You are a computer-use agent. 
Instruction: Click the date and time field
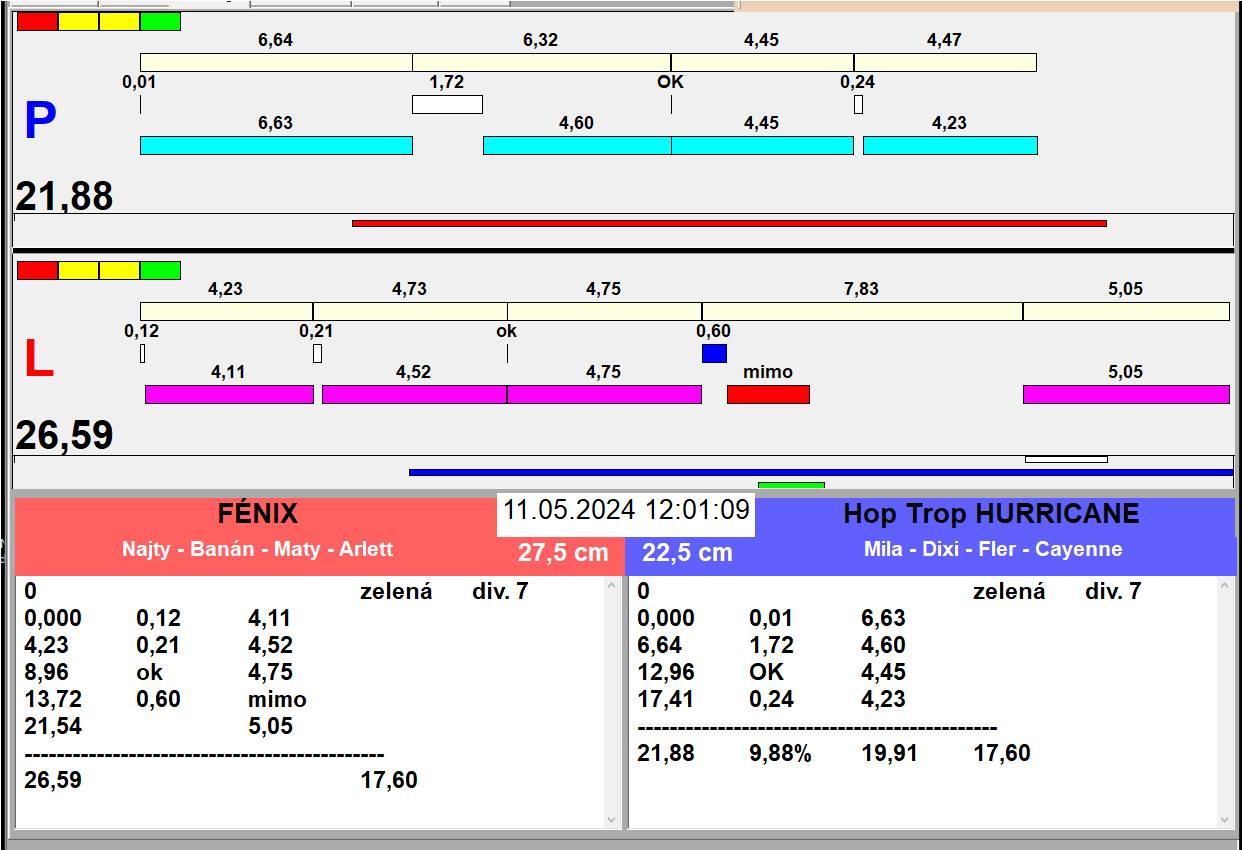click(x=626, y=510)
